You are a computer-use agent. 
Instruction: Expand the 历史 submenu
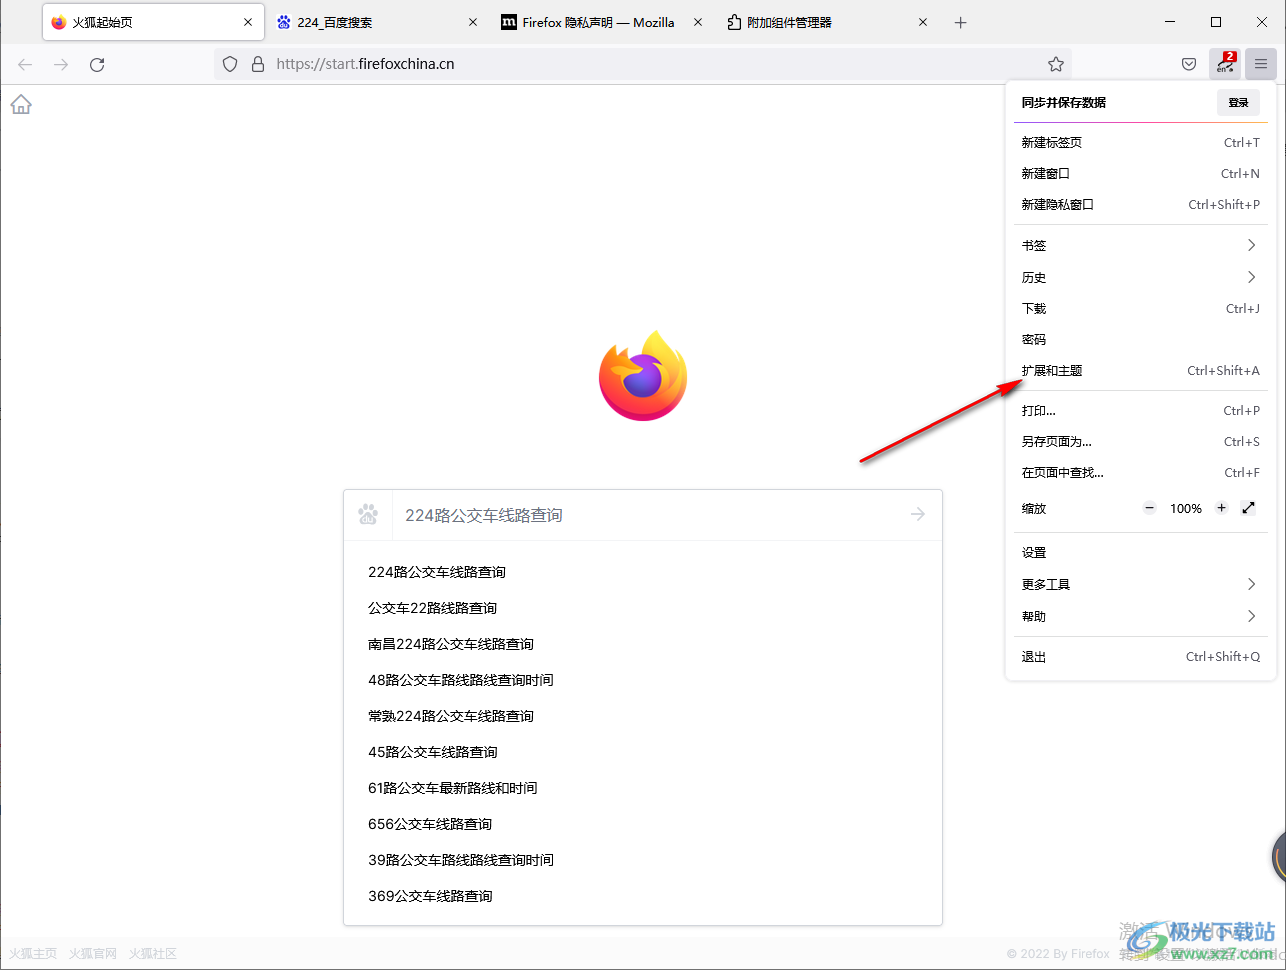(1140, 277)
